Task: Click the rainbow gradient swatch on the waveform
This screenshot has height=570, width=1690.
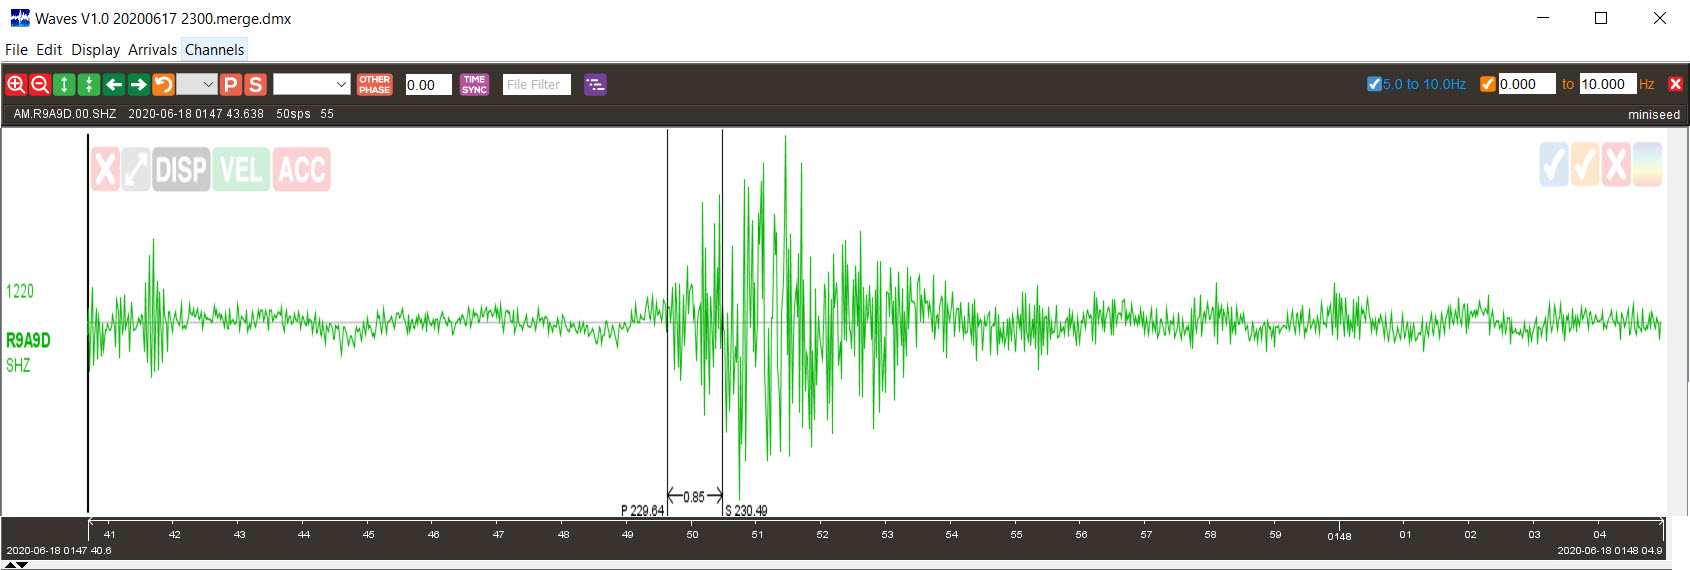Action: click(x=1647, y=165)
